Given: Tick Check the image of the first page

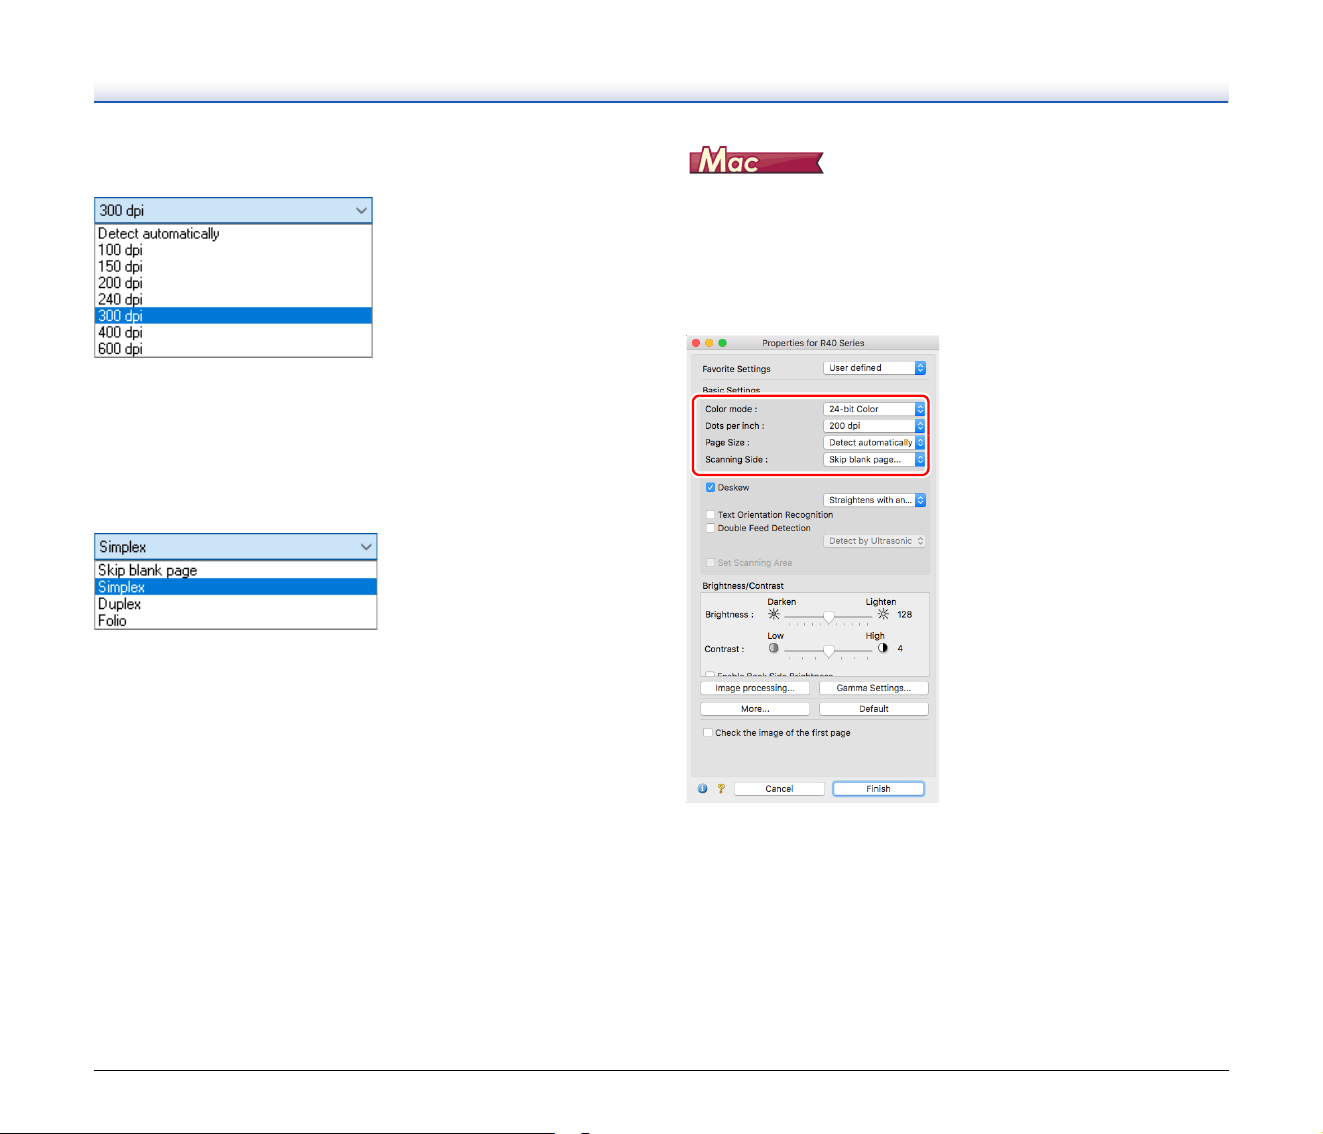Looking at the screenshot, I should (x=708, y=733).
